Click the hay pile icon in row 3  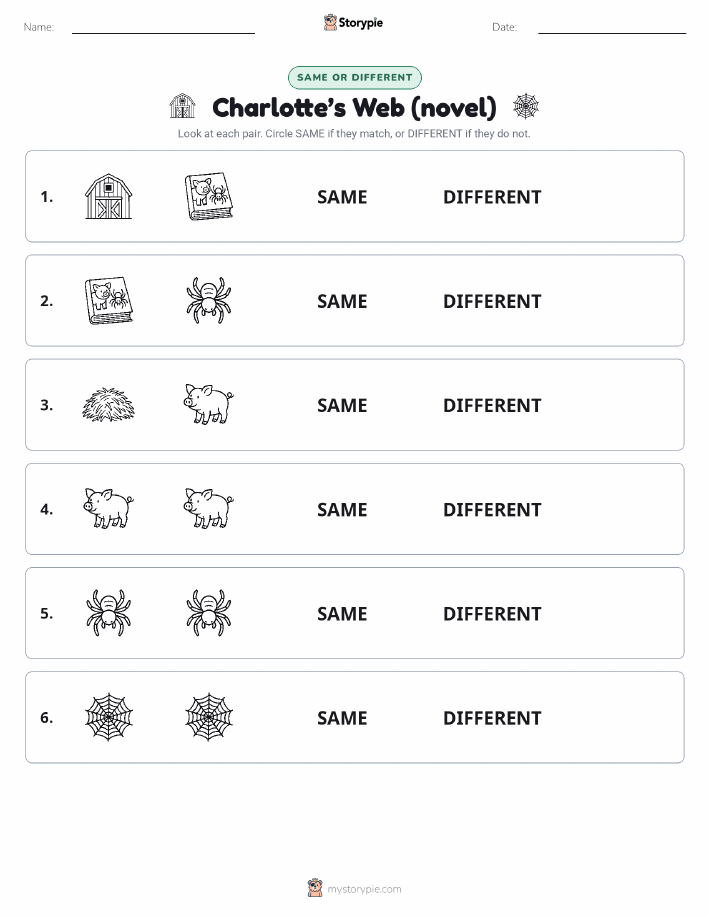pos(108,405)
